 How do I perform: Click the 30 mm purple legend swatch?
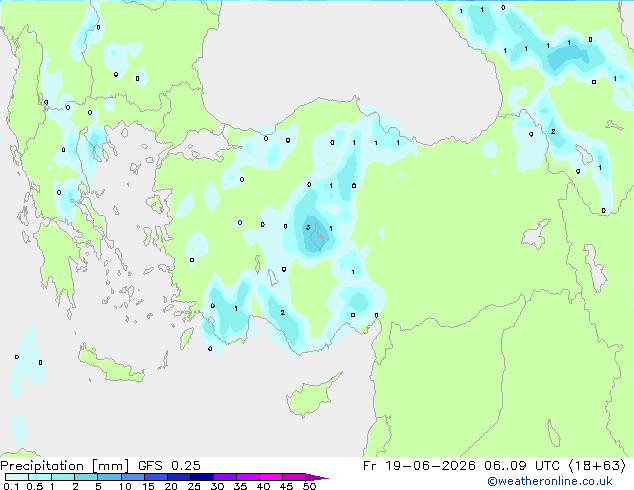click(225, 477)
